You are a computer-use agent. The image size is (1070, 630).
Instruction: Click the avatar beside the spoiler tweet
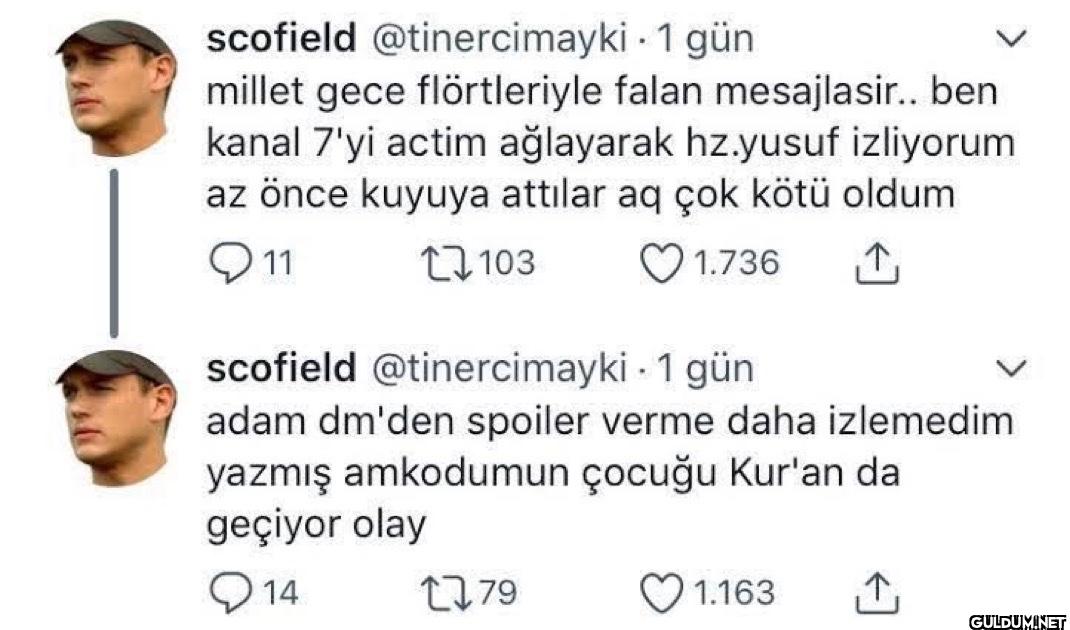[x=113, y=417]
